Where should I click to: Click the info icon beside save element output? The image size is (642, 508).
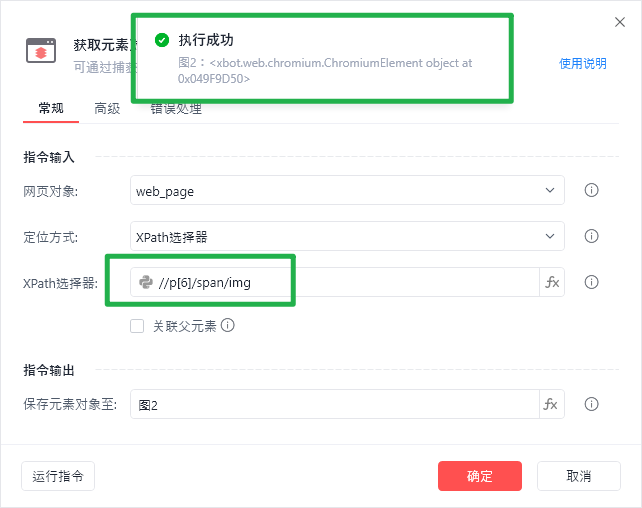coord(591,404)
